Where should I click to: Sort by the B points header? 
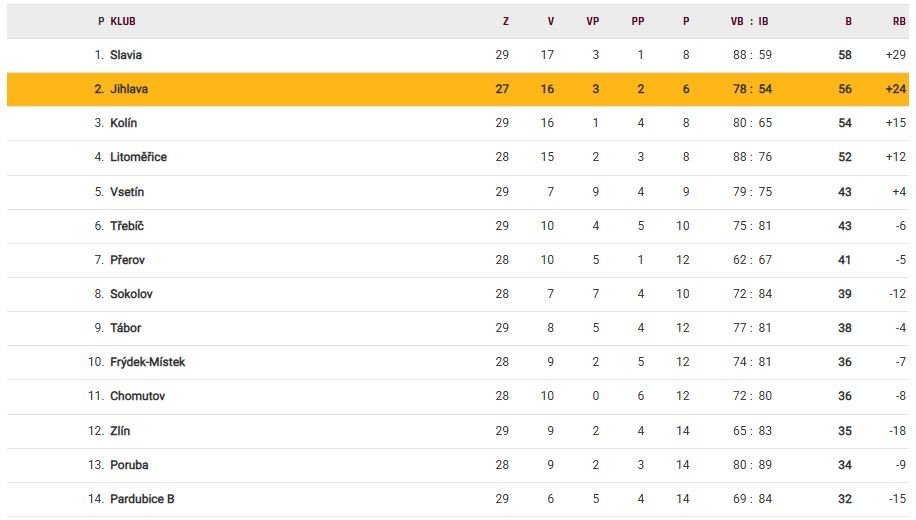[x=848, y=21]
